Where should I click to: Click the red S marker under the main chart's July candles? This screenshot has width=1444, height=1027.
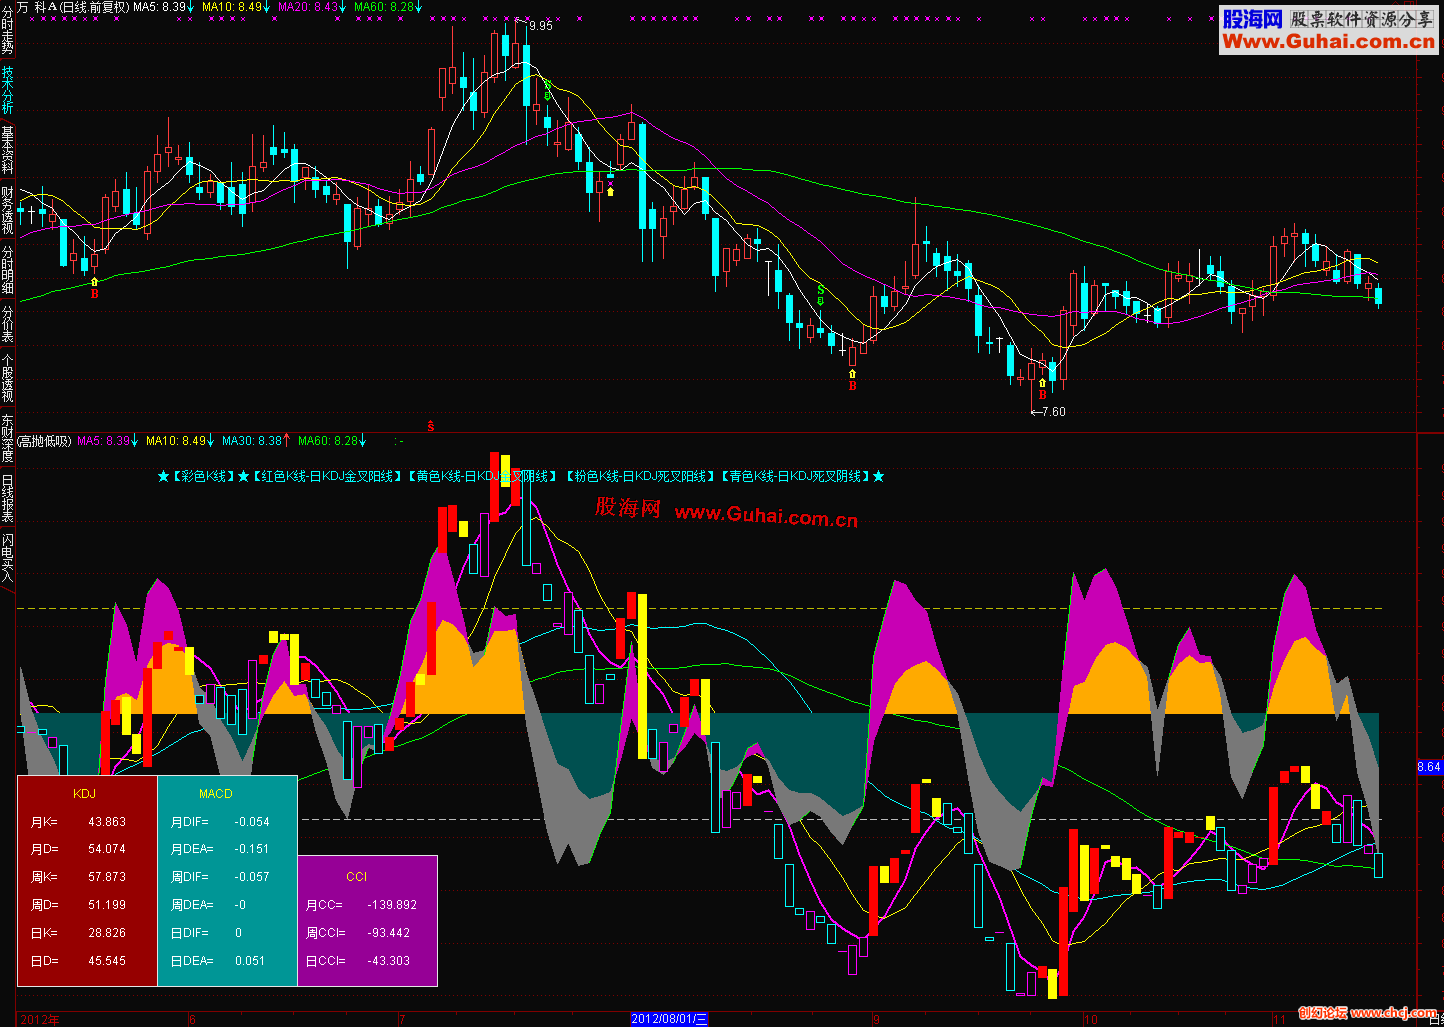(x=431, y=426)
